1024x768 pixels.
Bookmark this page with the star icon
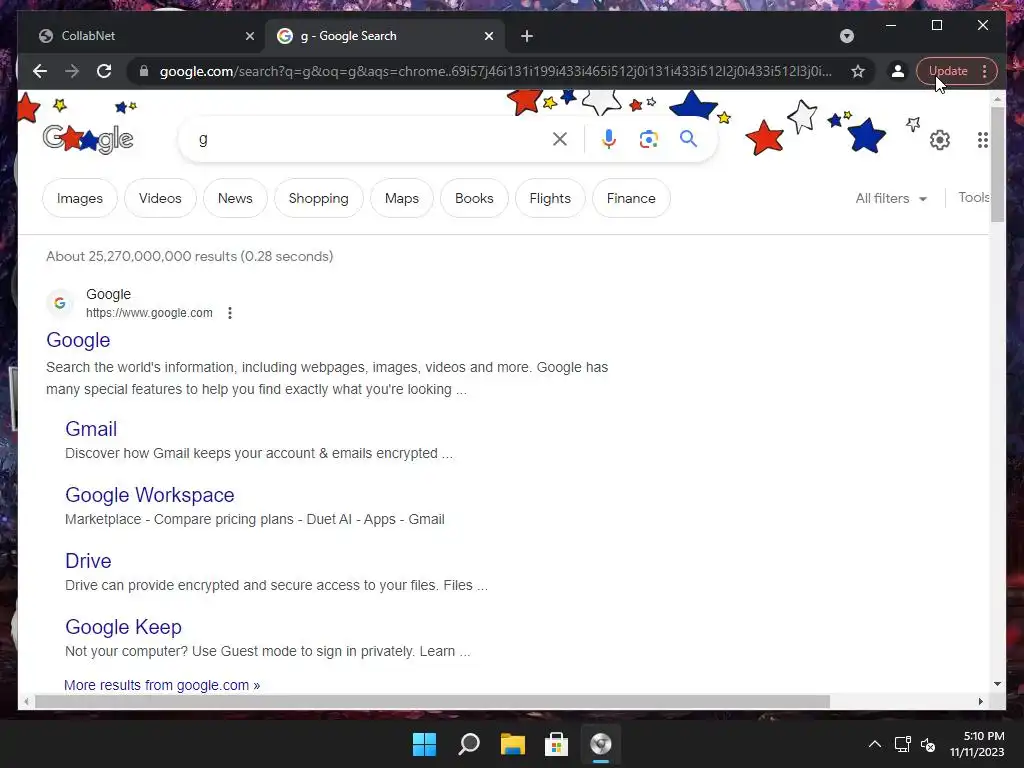[x=858, y=71]
